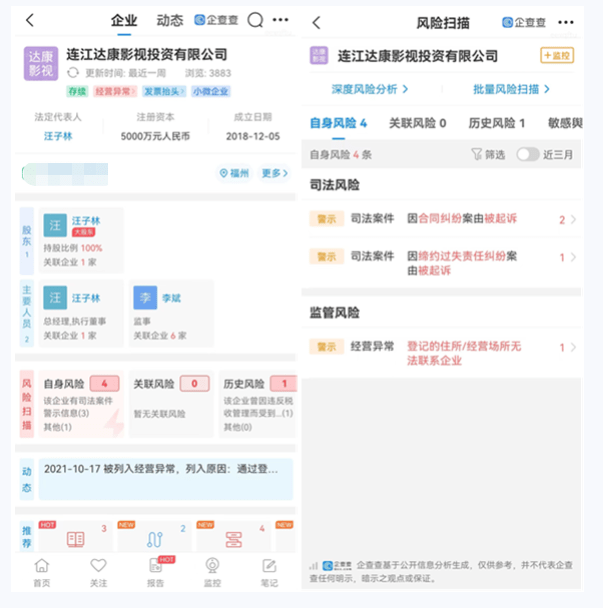Screen dimensions: 603x608
Task: Expand 合同纠纷 judicial case row arrow
Action: click(x=573, y=219)
